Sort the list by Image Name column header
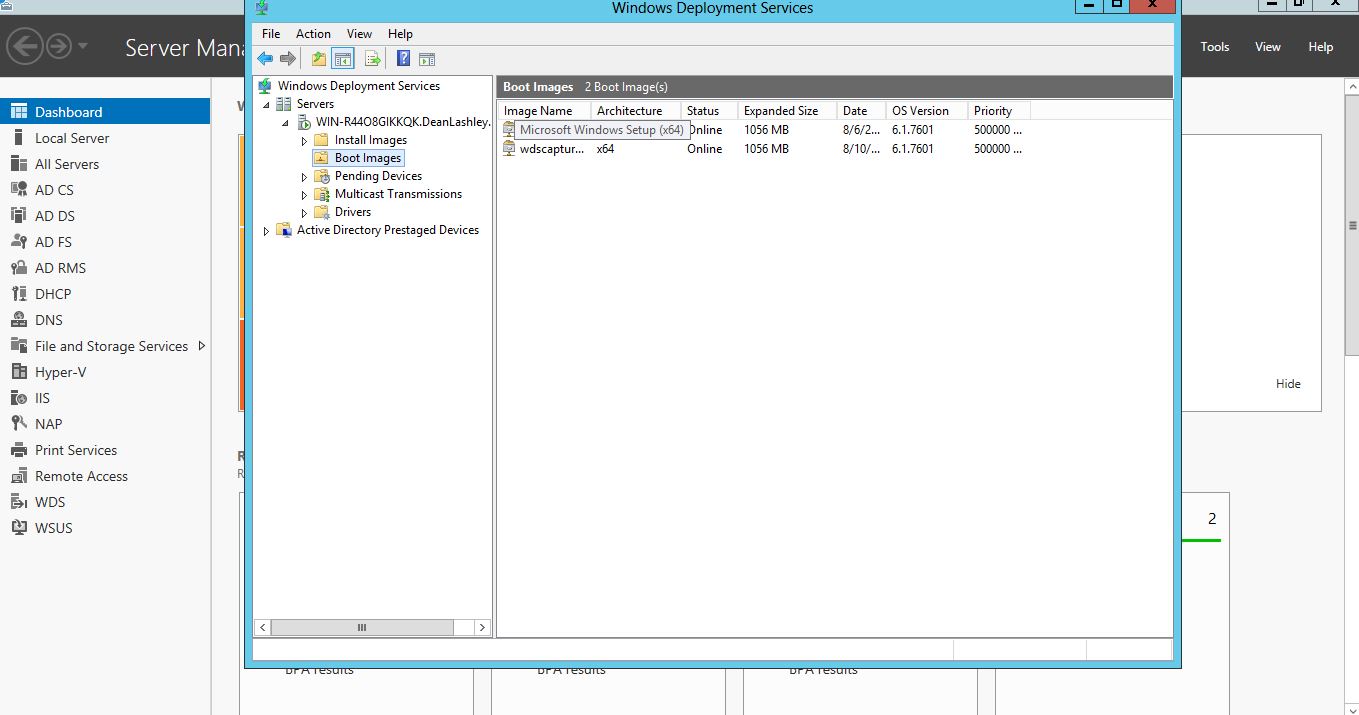Viewport: 1359px width, 715px height. [x=540, y=111]
